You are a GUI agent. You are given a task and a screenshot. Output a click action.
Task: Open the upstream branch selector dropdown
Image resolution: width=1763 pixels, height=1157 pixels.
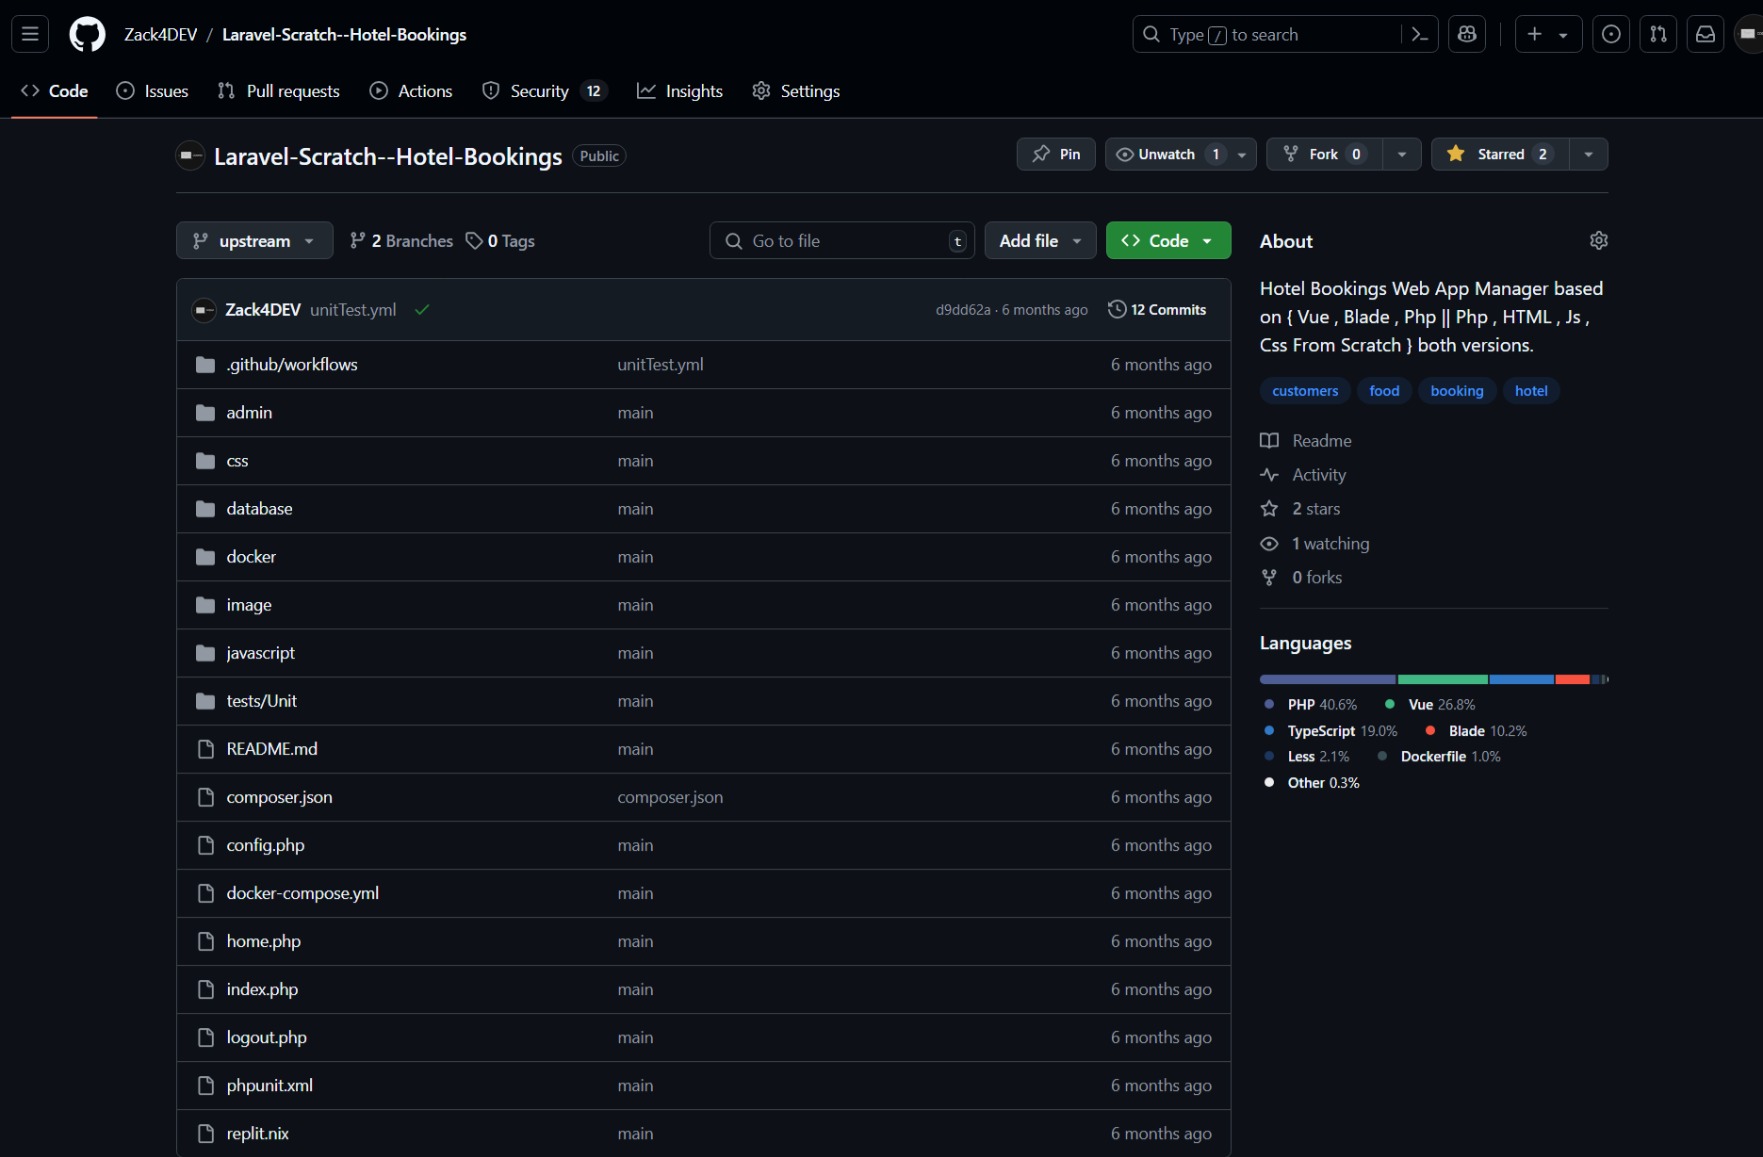click(255, 241)
